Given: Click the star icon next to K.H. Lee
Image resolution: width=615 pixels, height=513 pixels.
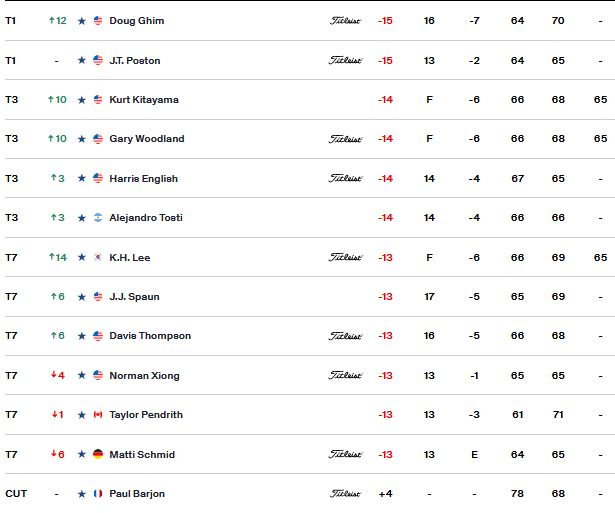Looking at the screenshot, I should click(x=82, y=257).
